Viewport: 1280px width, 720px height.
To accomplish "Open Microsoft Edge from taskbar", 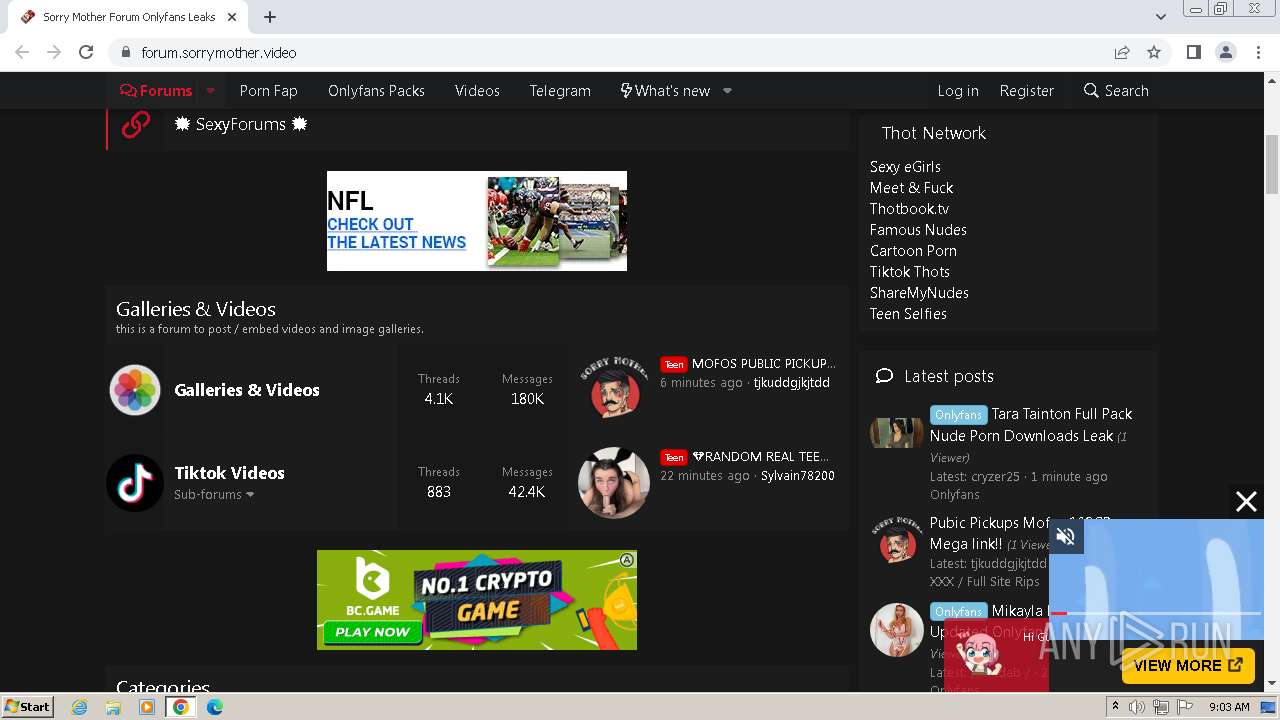I will pyautogui.click(x=215, y=707).
